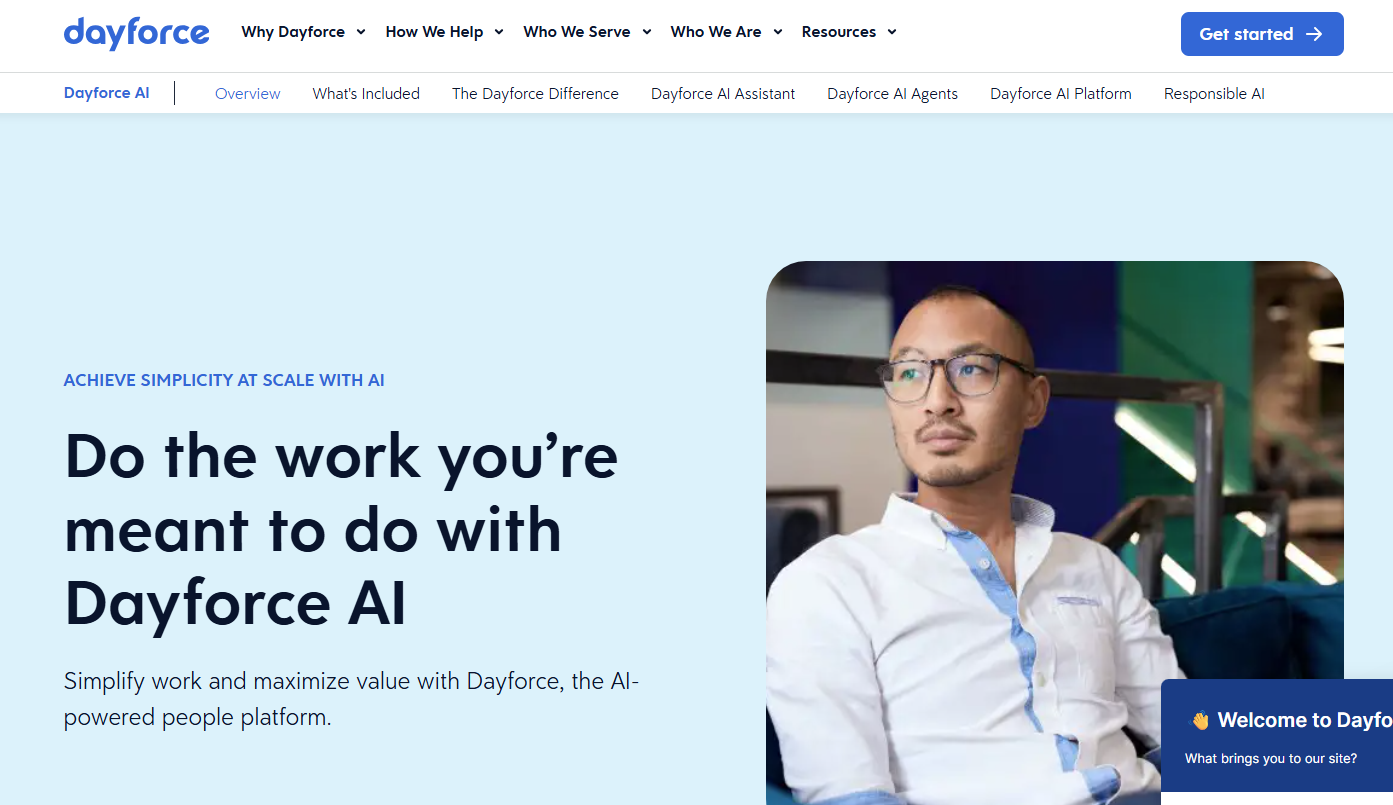This screenshot has height=805, width=1393.
Task: Open the How We Help menu
Action: (445, 32)
